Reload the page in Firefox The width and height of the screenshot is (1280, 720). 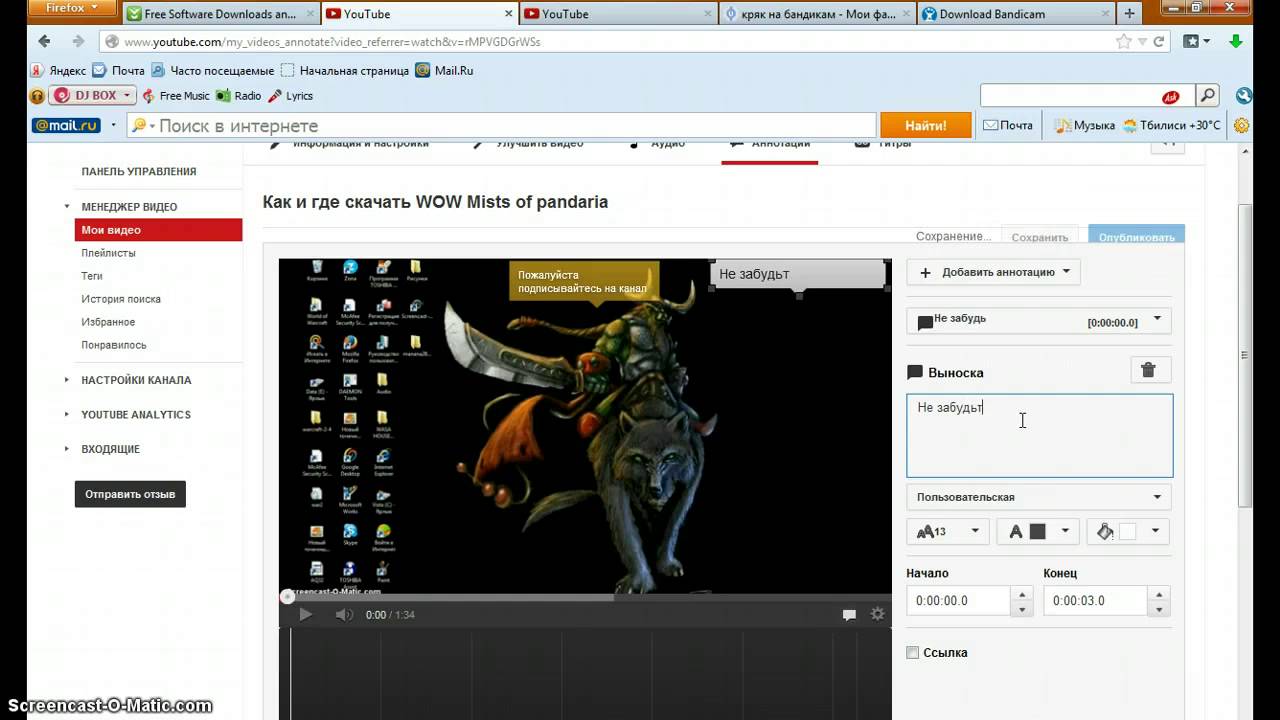coord(1159,42)
